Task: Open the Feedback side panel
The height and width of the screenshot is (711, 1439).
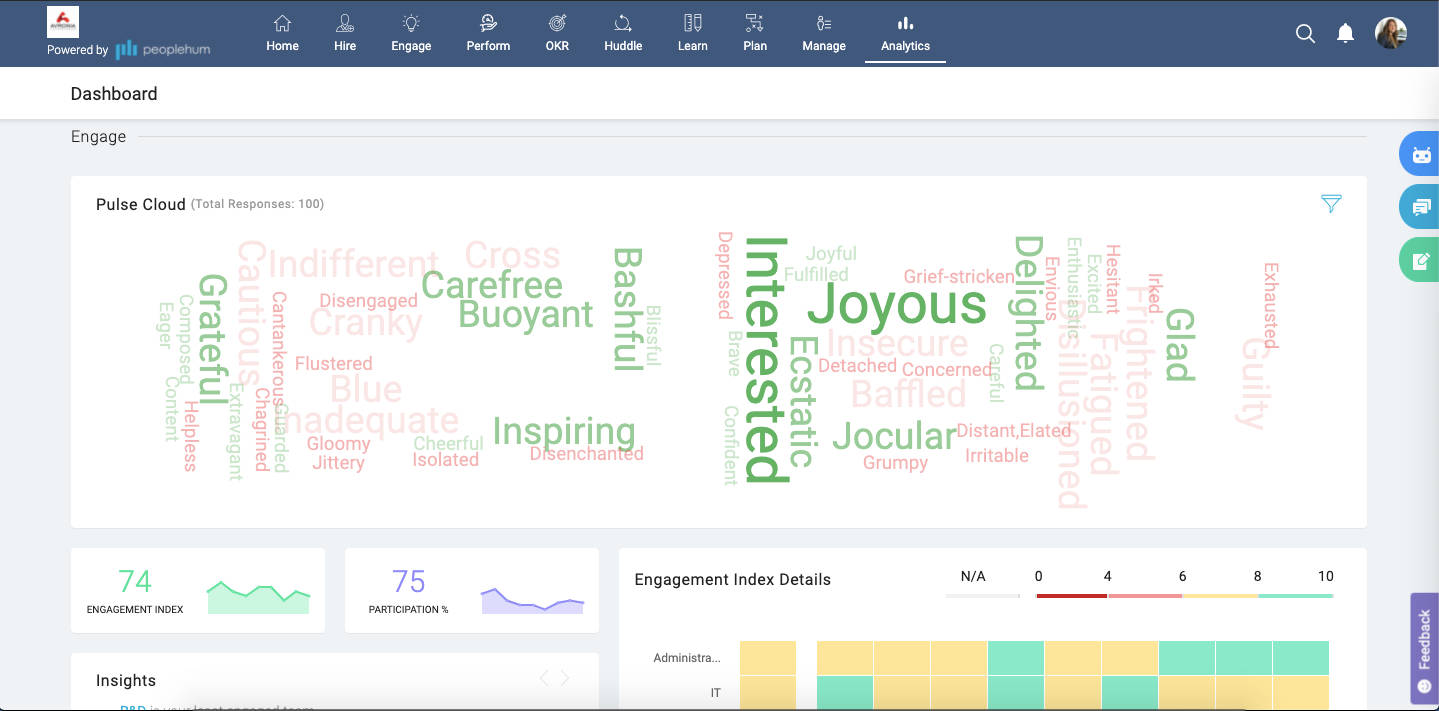Action: coord(1422,648)
